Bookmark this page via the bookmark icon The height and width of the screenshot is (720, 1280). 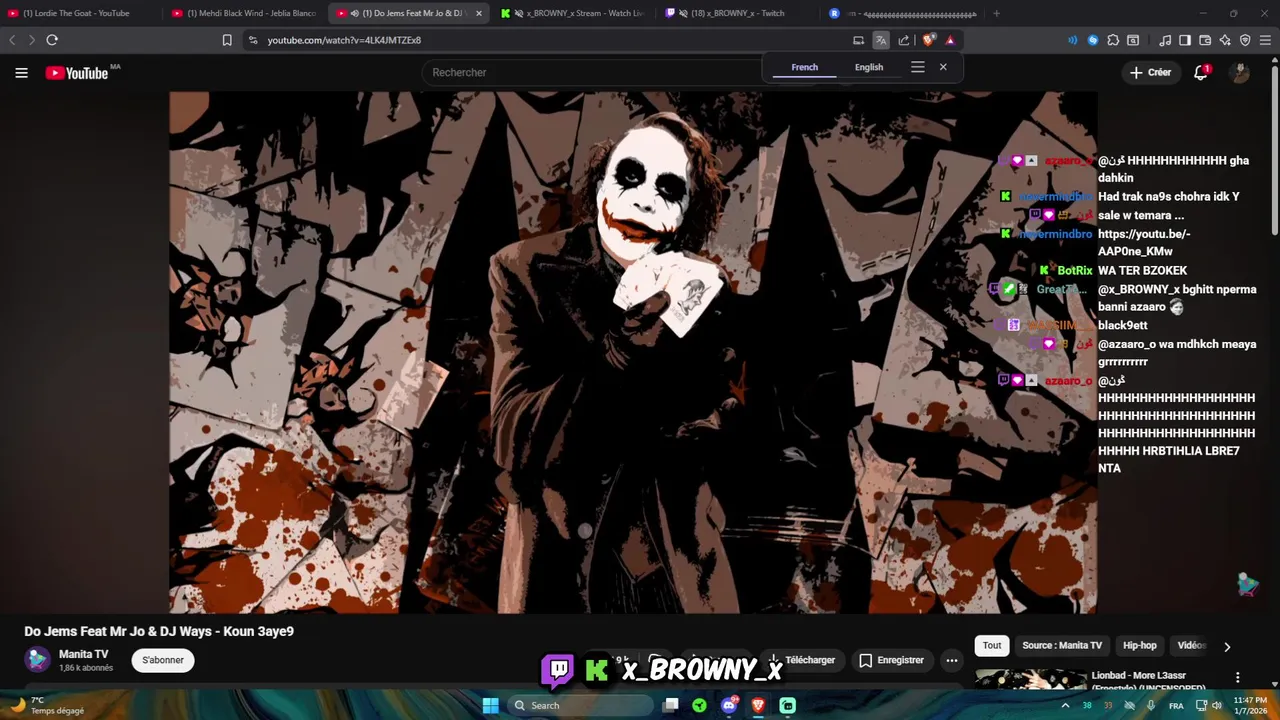(x=227, y=40)
